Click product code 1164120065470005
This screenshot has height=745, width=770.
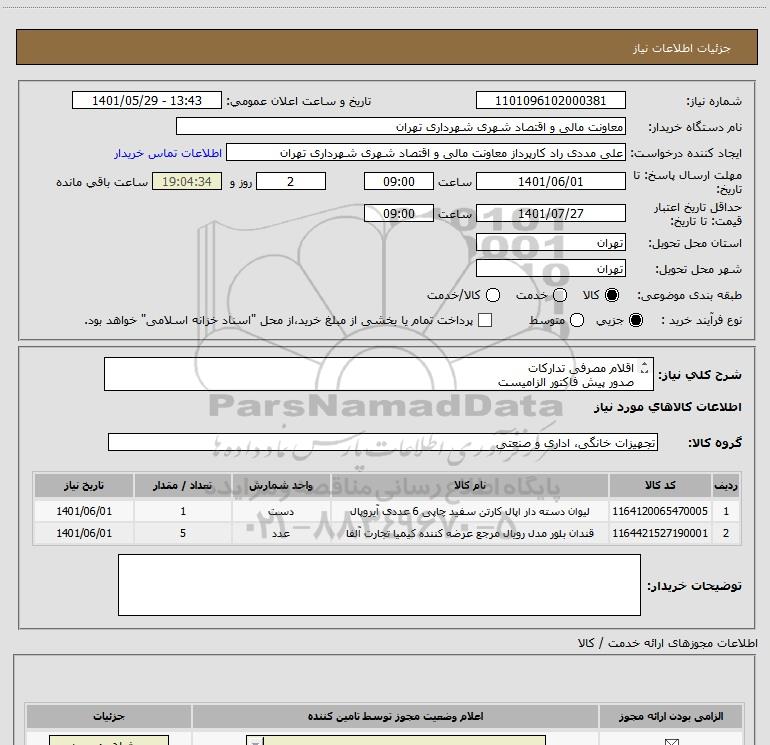pos(660,511)
